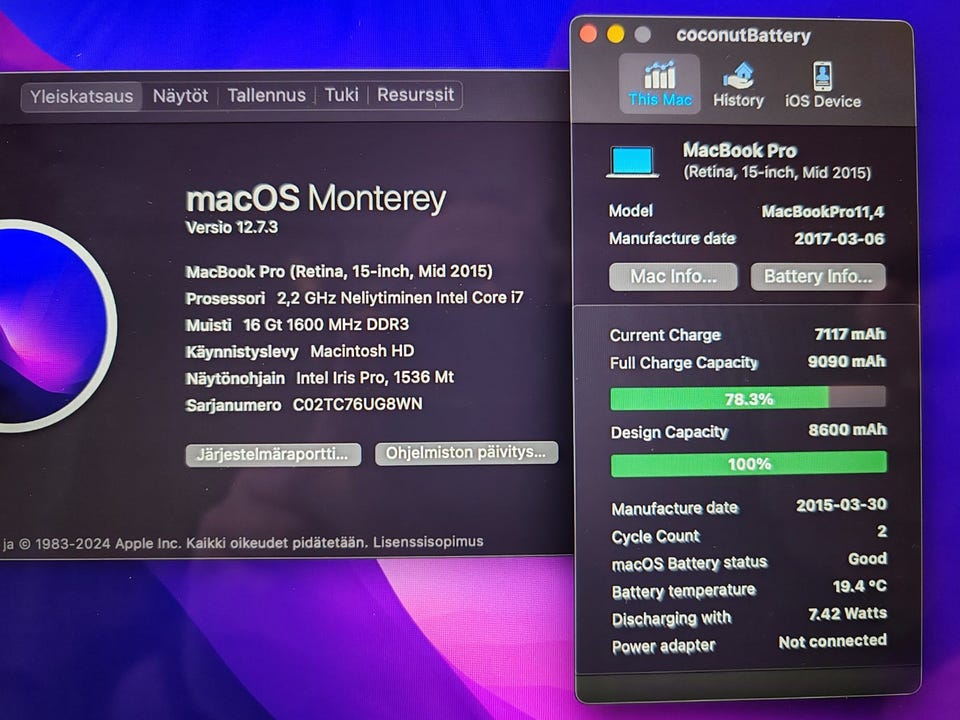This screenshot has height=720, width=960.
Task: Click the 100% design capacity bar
Action: pyautogui.click(x=749, y=463)
